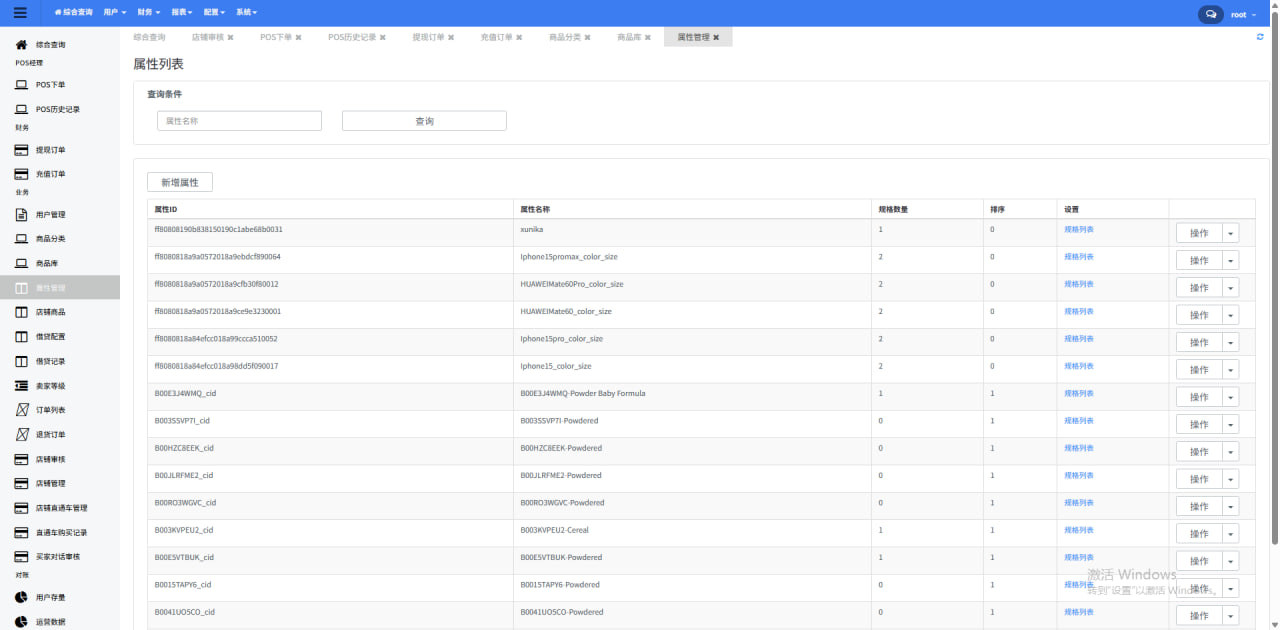Screen dimensions: 1280x630
Task: Close the 店铺审核 tab with its x
Action: point(230,37)
